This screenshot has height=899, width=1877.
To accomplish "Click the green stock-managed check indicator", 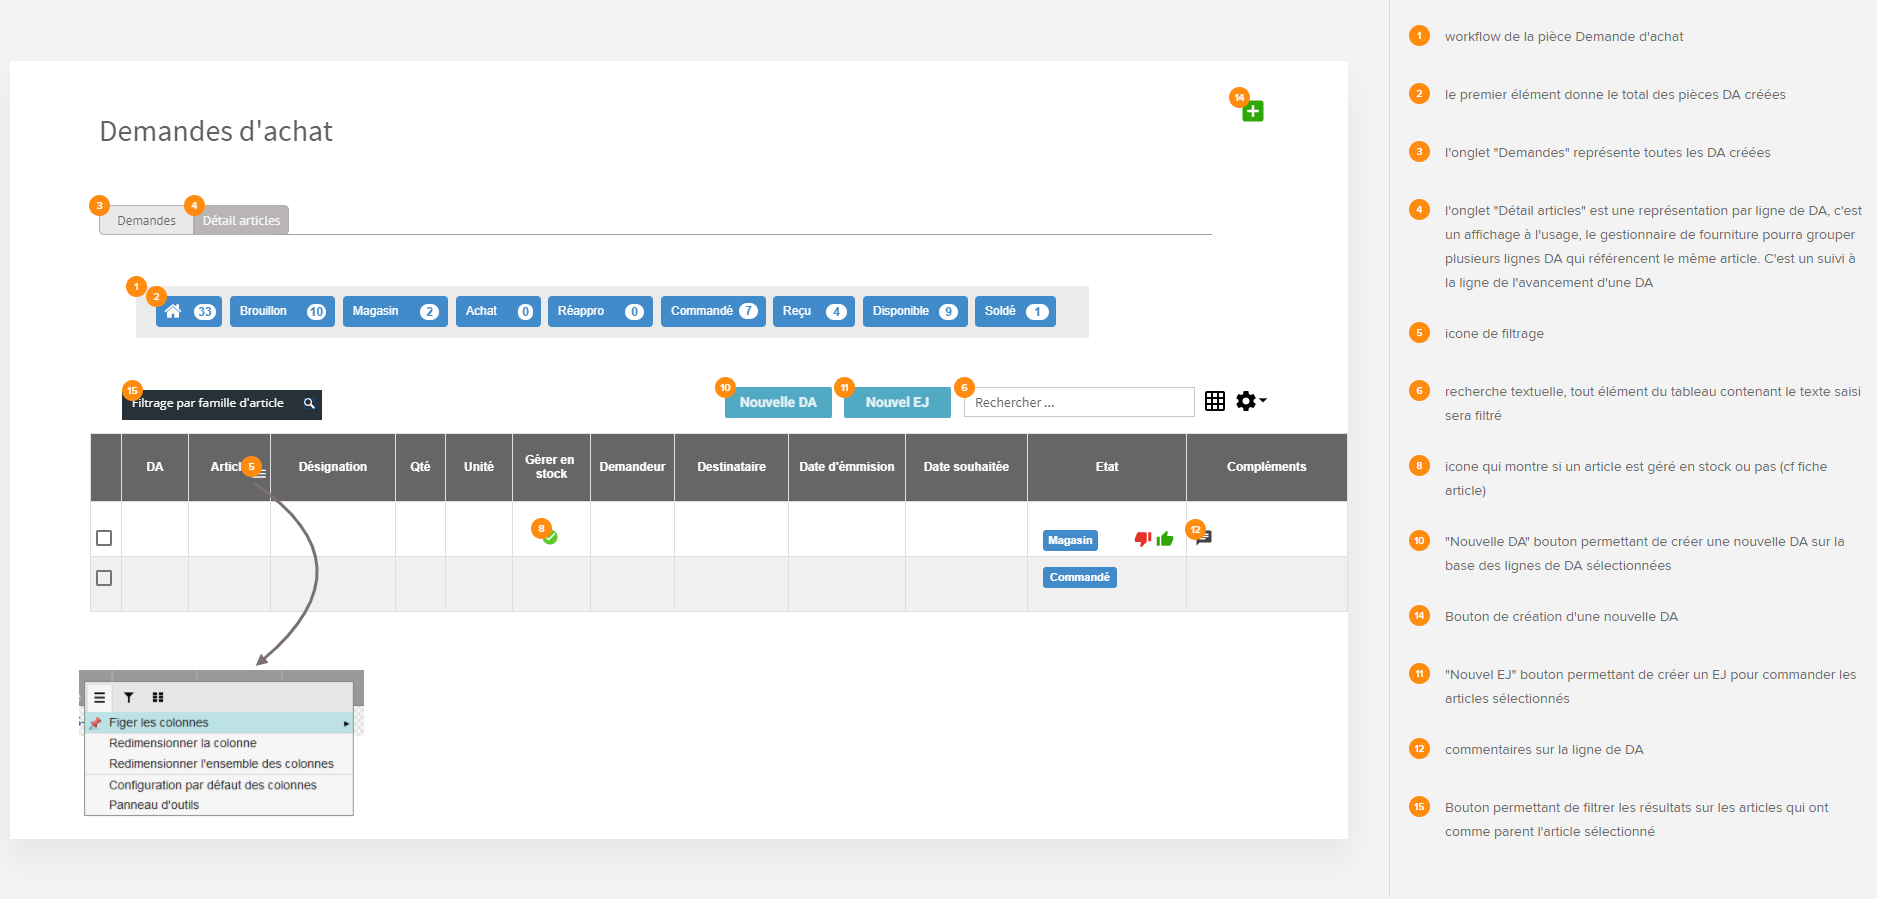I will tap(550, 537).
